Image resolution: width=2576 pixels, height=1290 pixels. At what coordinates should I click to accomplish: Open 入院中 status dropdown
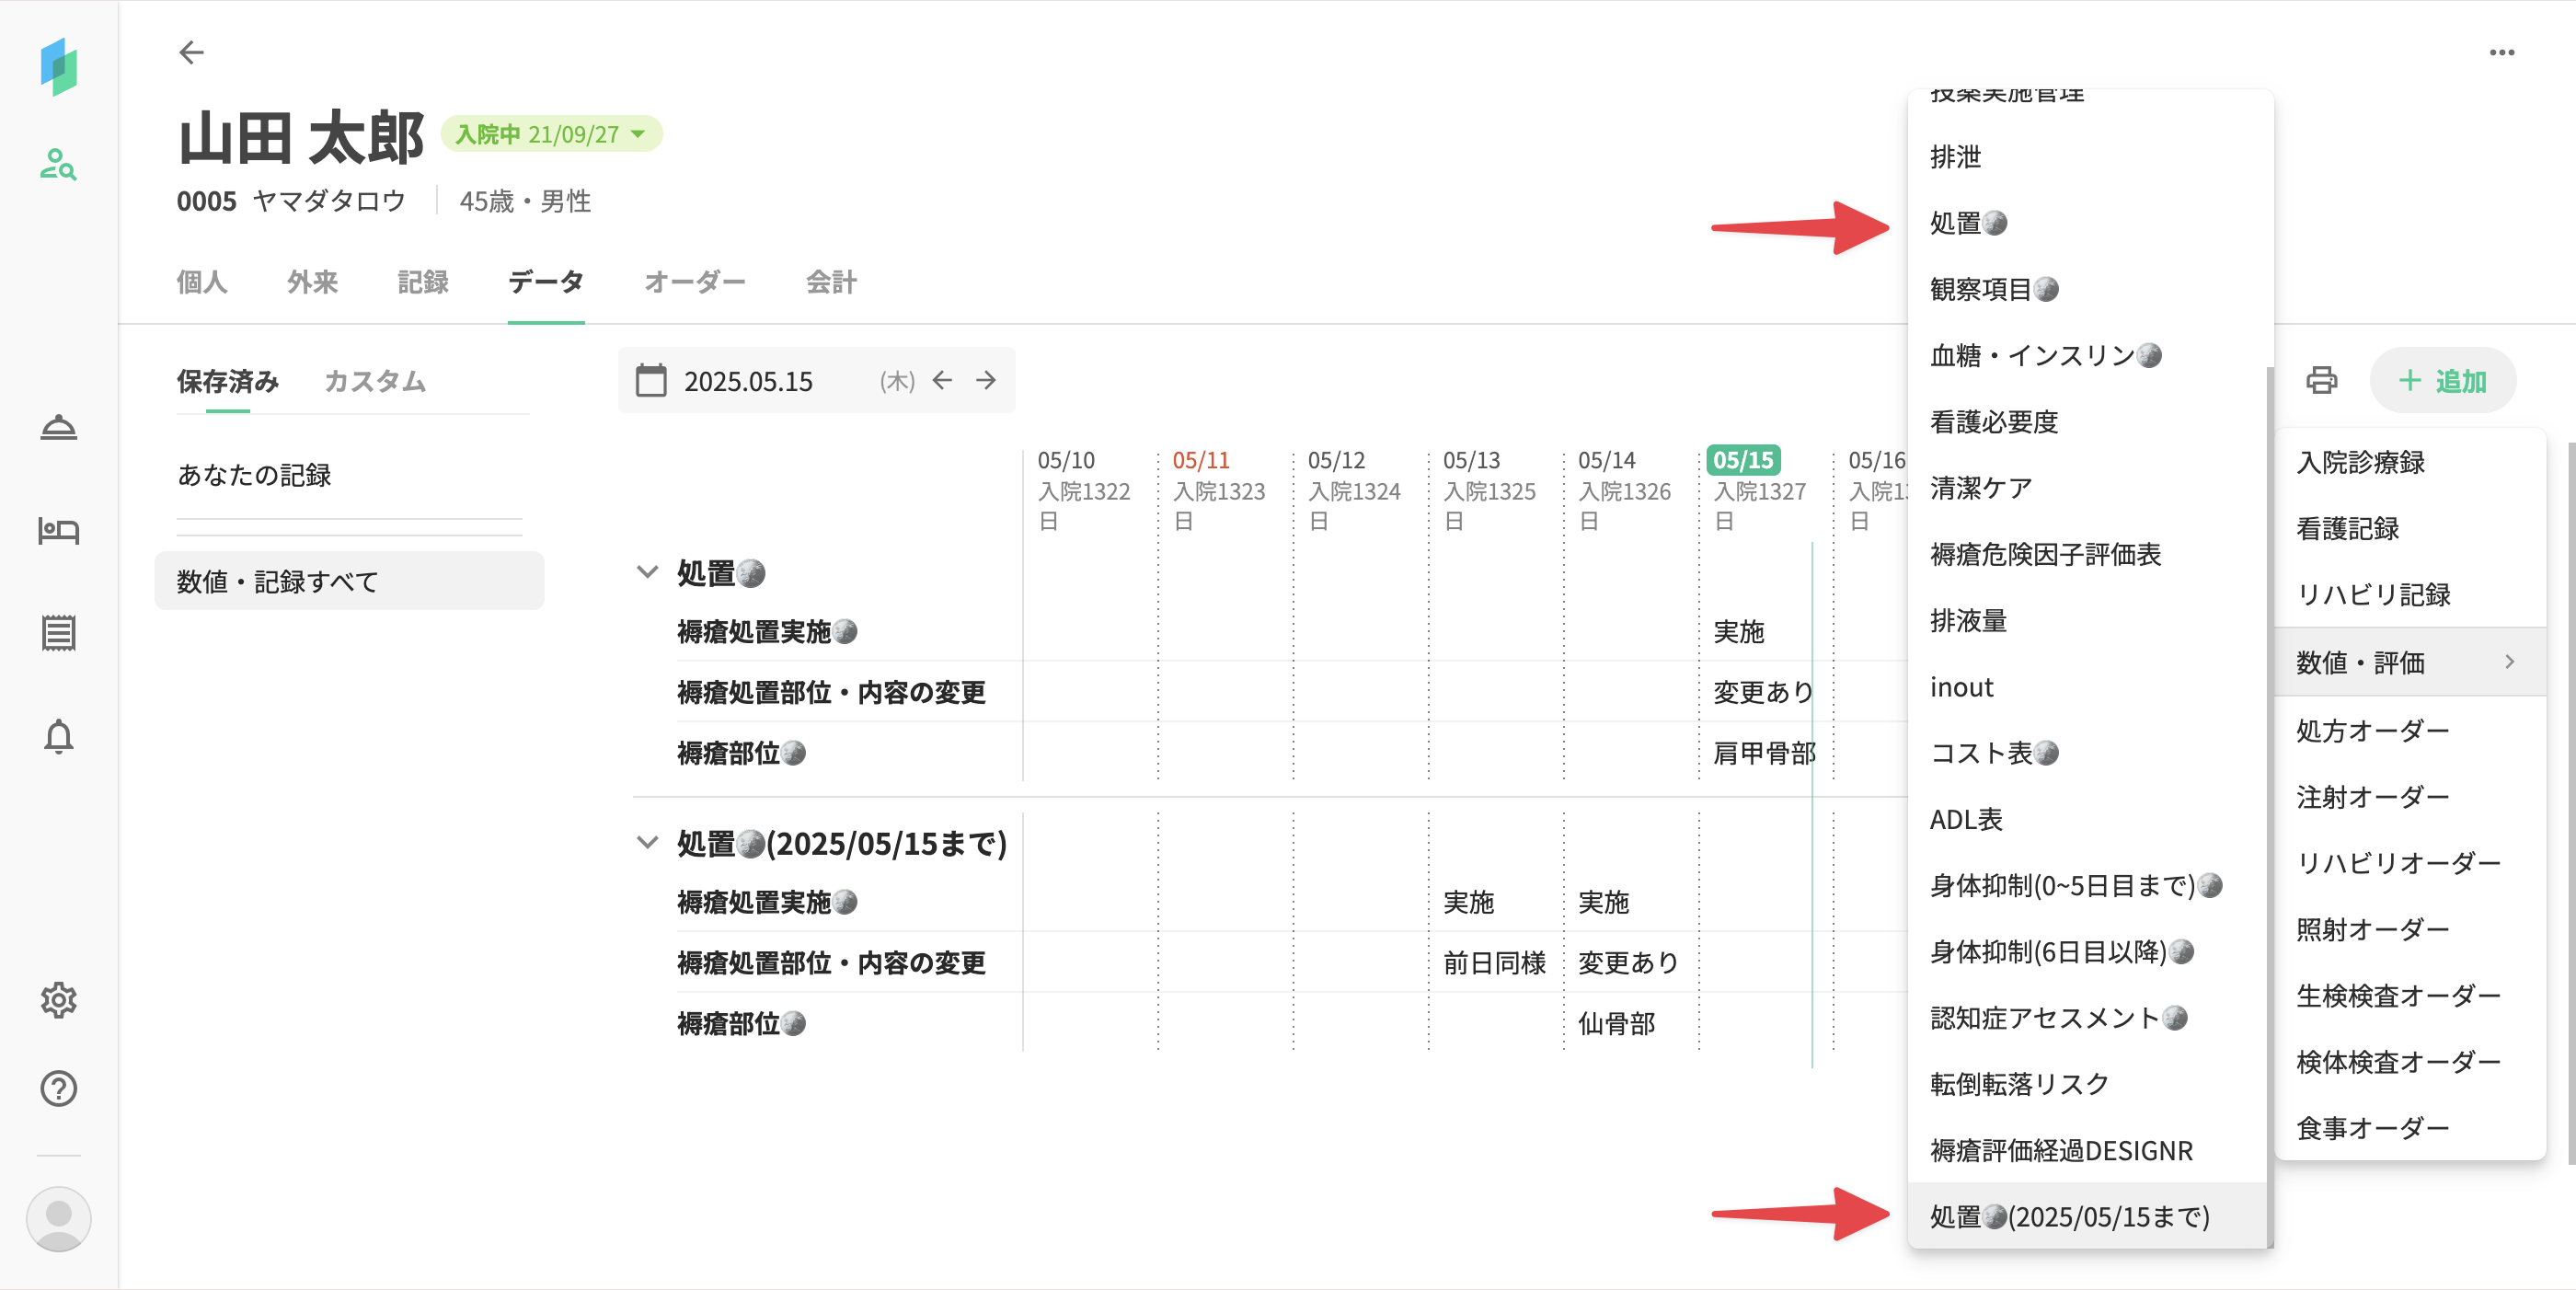pyautogui.click(x=551, y=134)
